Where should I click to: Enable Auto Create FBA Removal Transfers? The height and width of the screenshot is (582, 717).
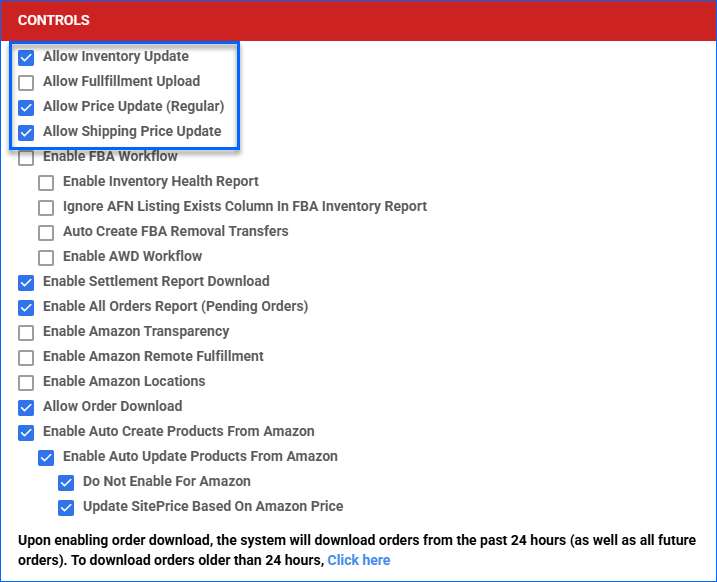[x=46, y=232]
